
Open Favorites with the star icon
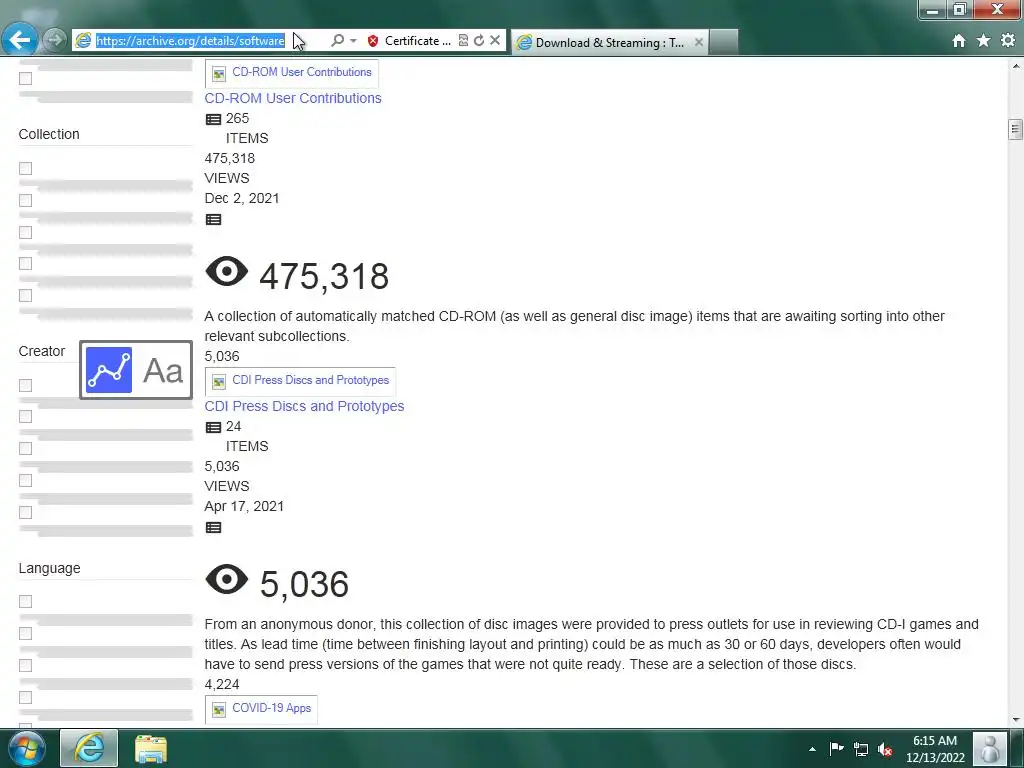(984, 40)
